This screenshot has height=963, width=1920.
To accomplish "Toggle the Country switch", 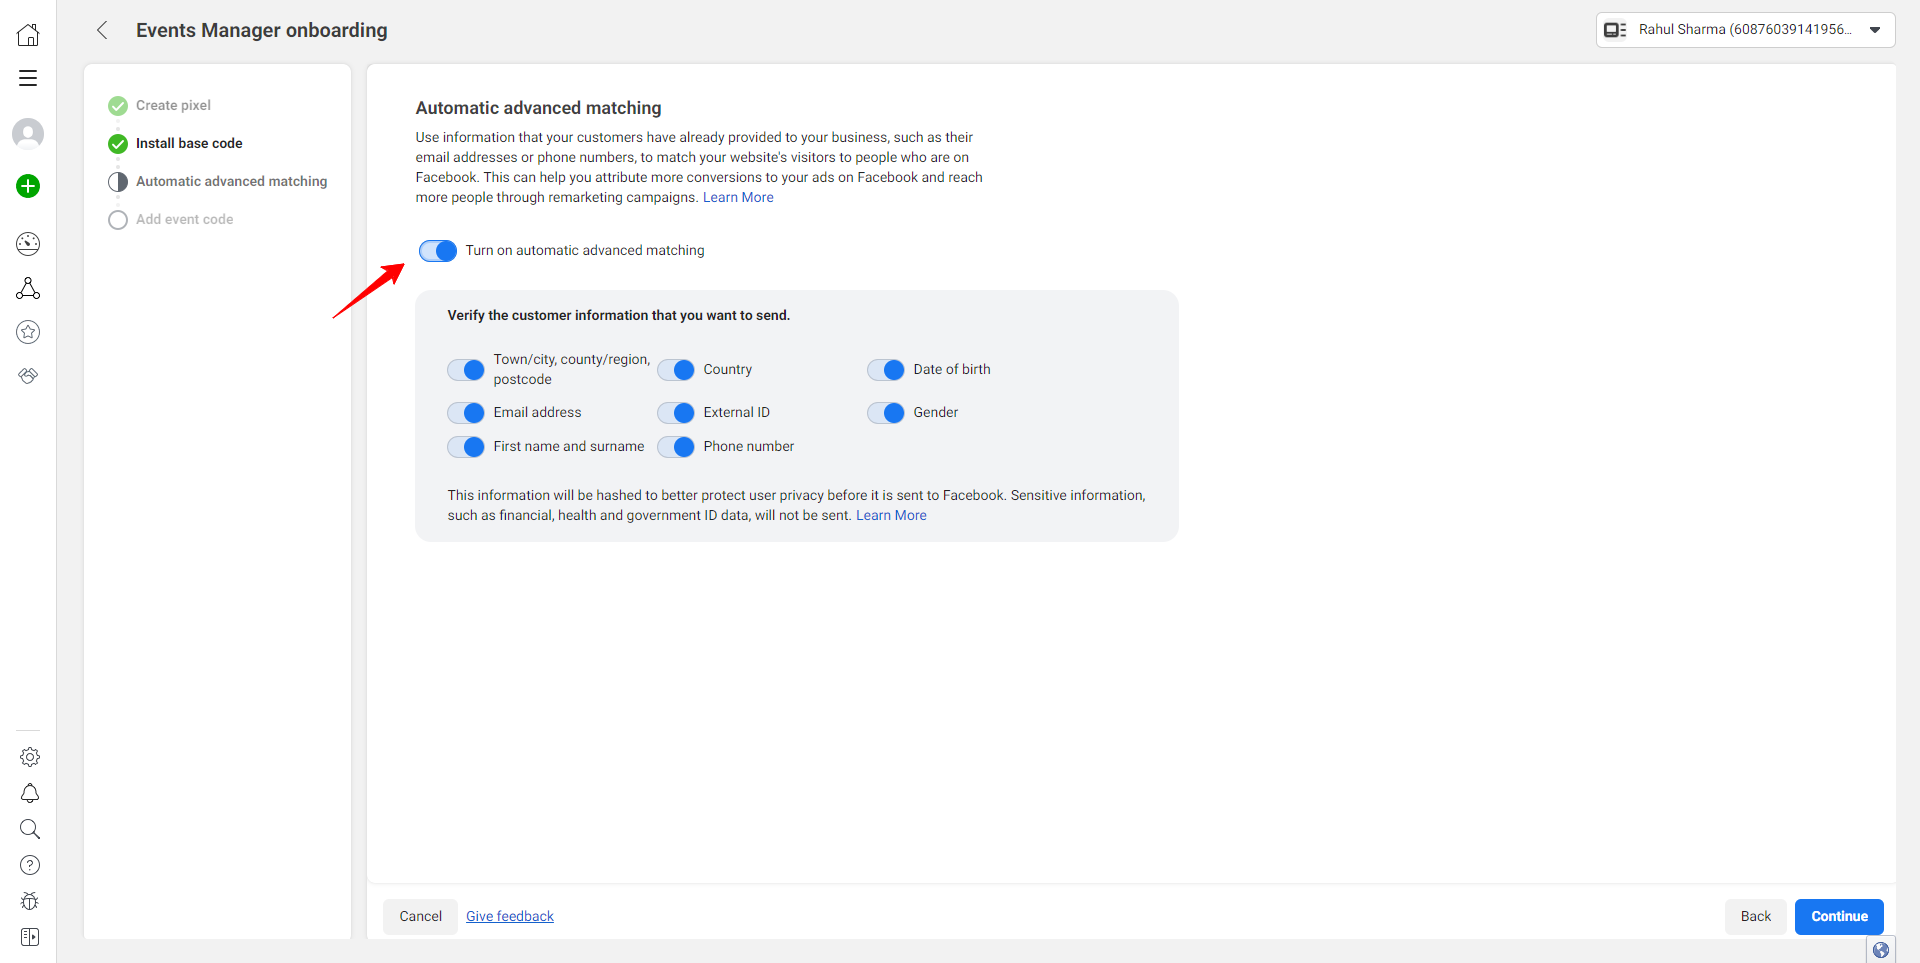I will tap(676, 370).
